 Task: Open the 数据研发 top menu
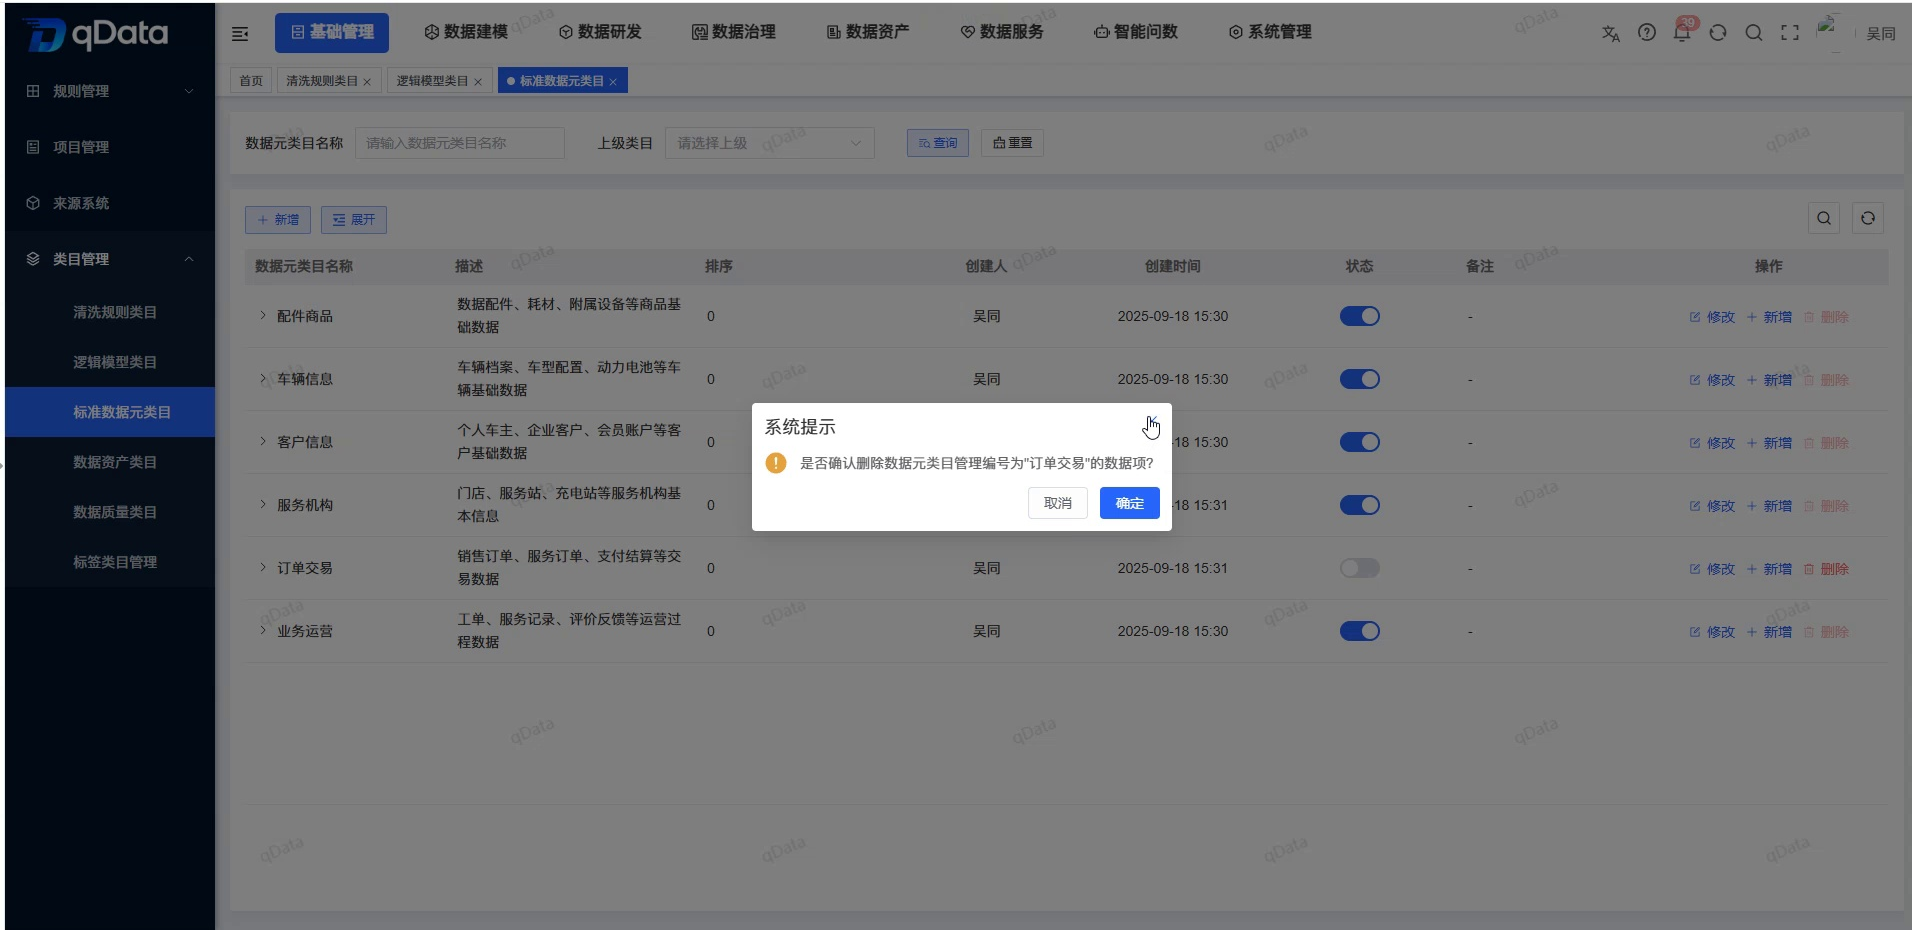point(600,32)
